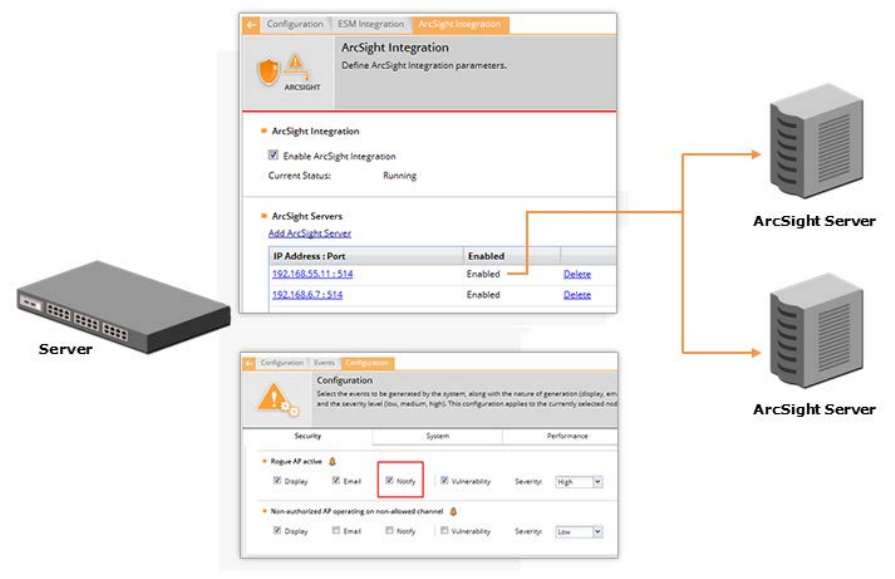Click the warning triangle with gears icon
The height and width of the screenshot is (579, 895).
tap(277, 400)
